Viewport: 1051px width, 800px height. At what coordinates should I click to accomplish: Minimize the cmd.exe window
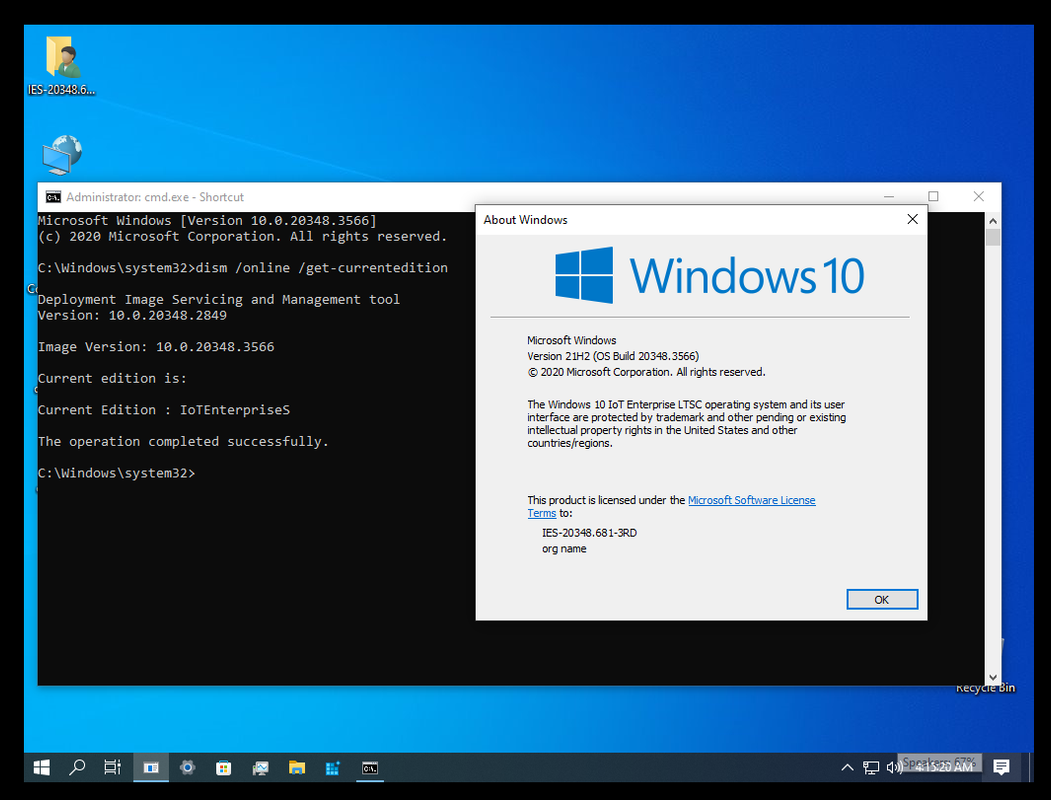tap(889, 197)
